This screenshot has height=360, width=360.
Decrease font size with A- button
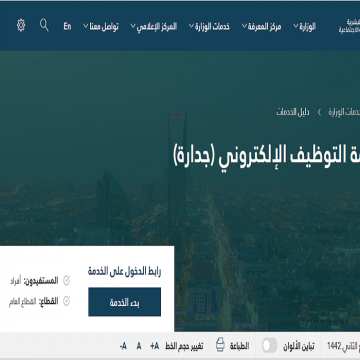click(123, 346)
